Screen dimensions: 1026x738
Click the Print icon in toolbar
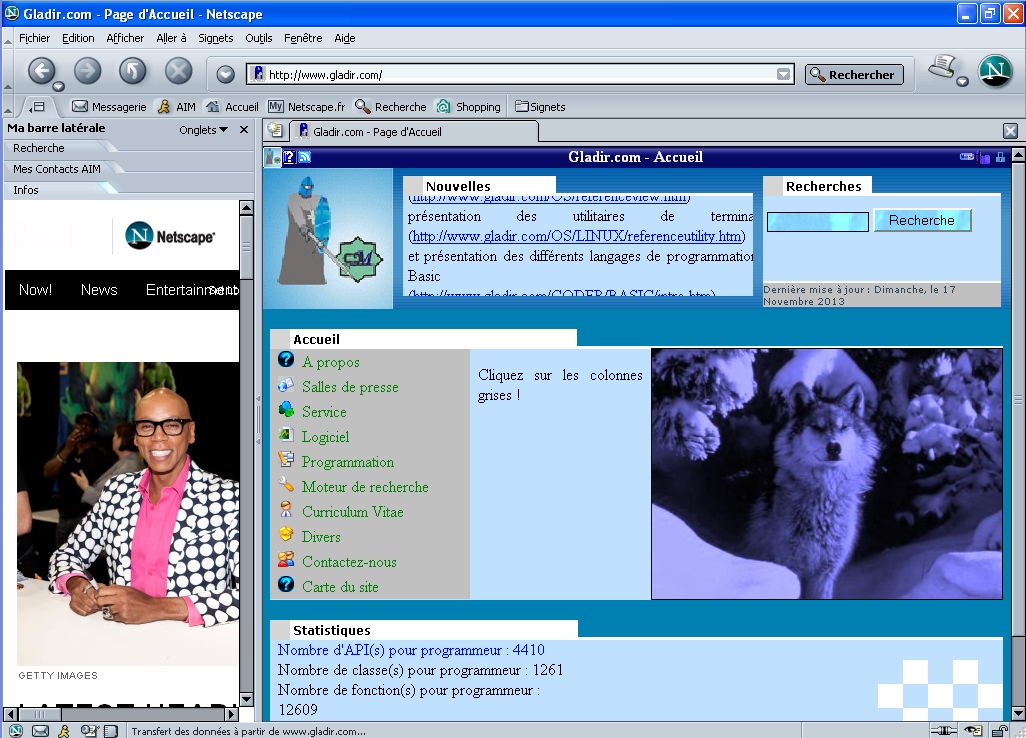point(940,68)
